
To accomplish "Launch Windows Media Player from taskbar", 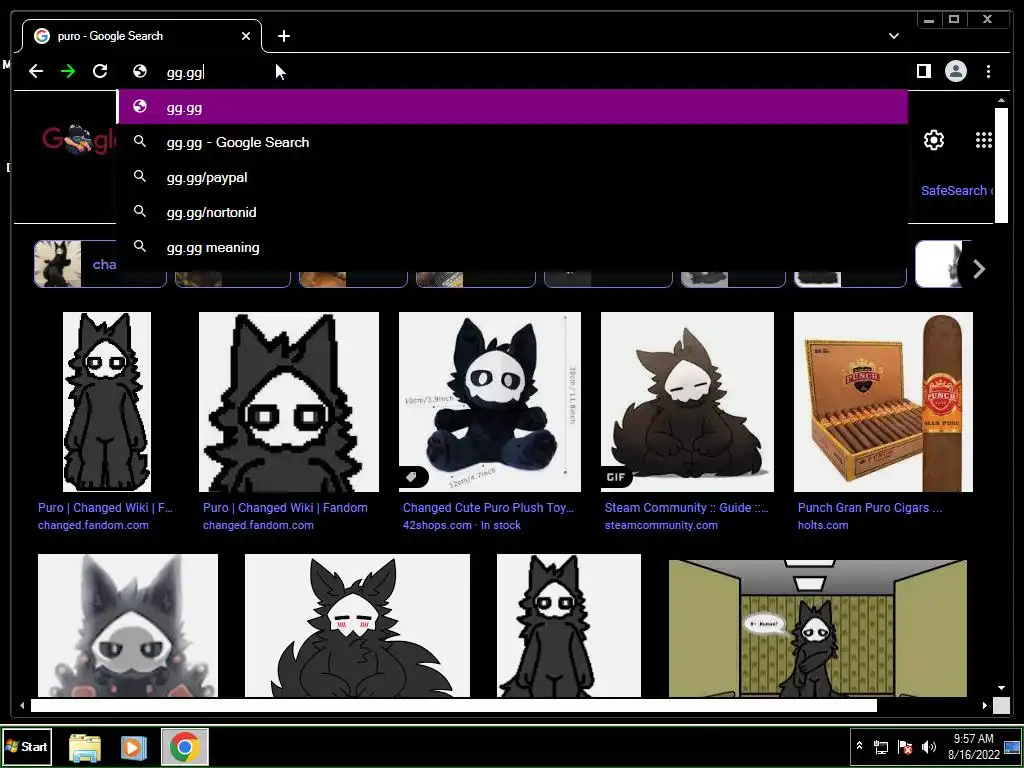I will click(x=133, y=747).
